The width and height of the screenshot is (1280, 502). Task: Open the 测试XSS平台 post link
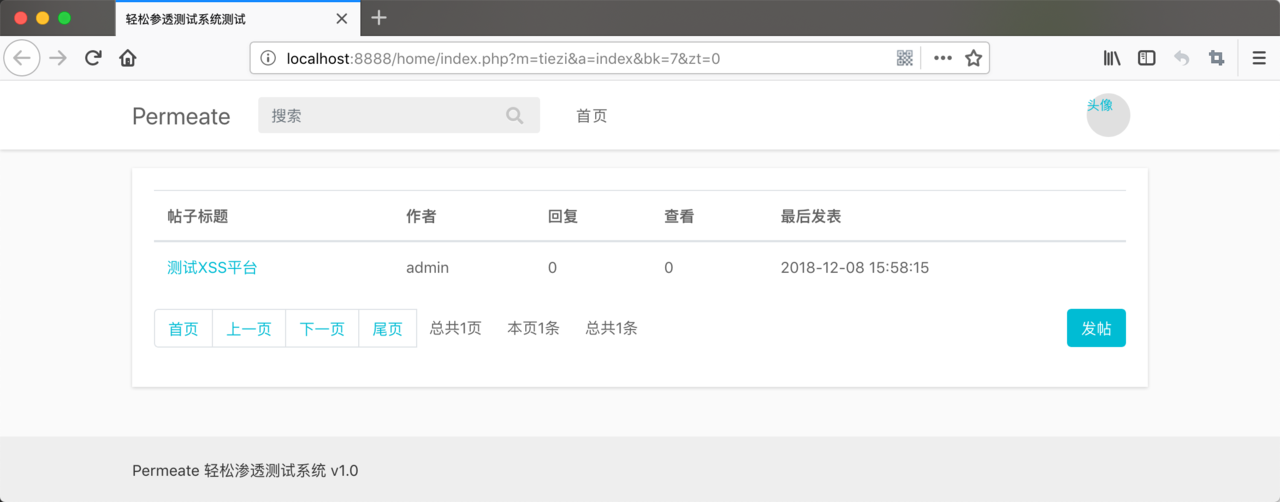(x=212, y=268)
